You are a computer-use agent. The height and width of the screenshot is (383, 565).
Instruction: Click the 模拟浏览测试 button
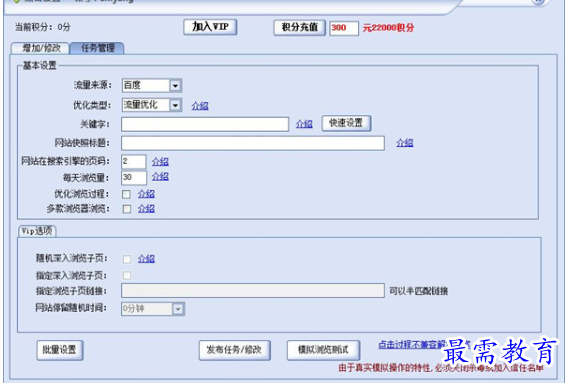pos(323,350)
